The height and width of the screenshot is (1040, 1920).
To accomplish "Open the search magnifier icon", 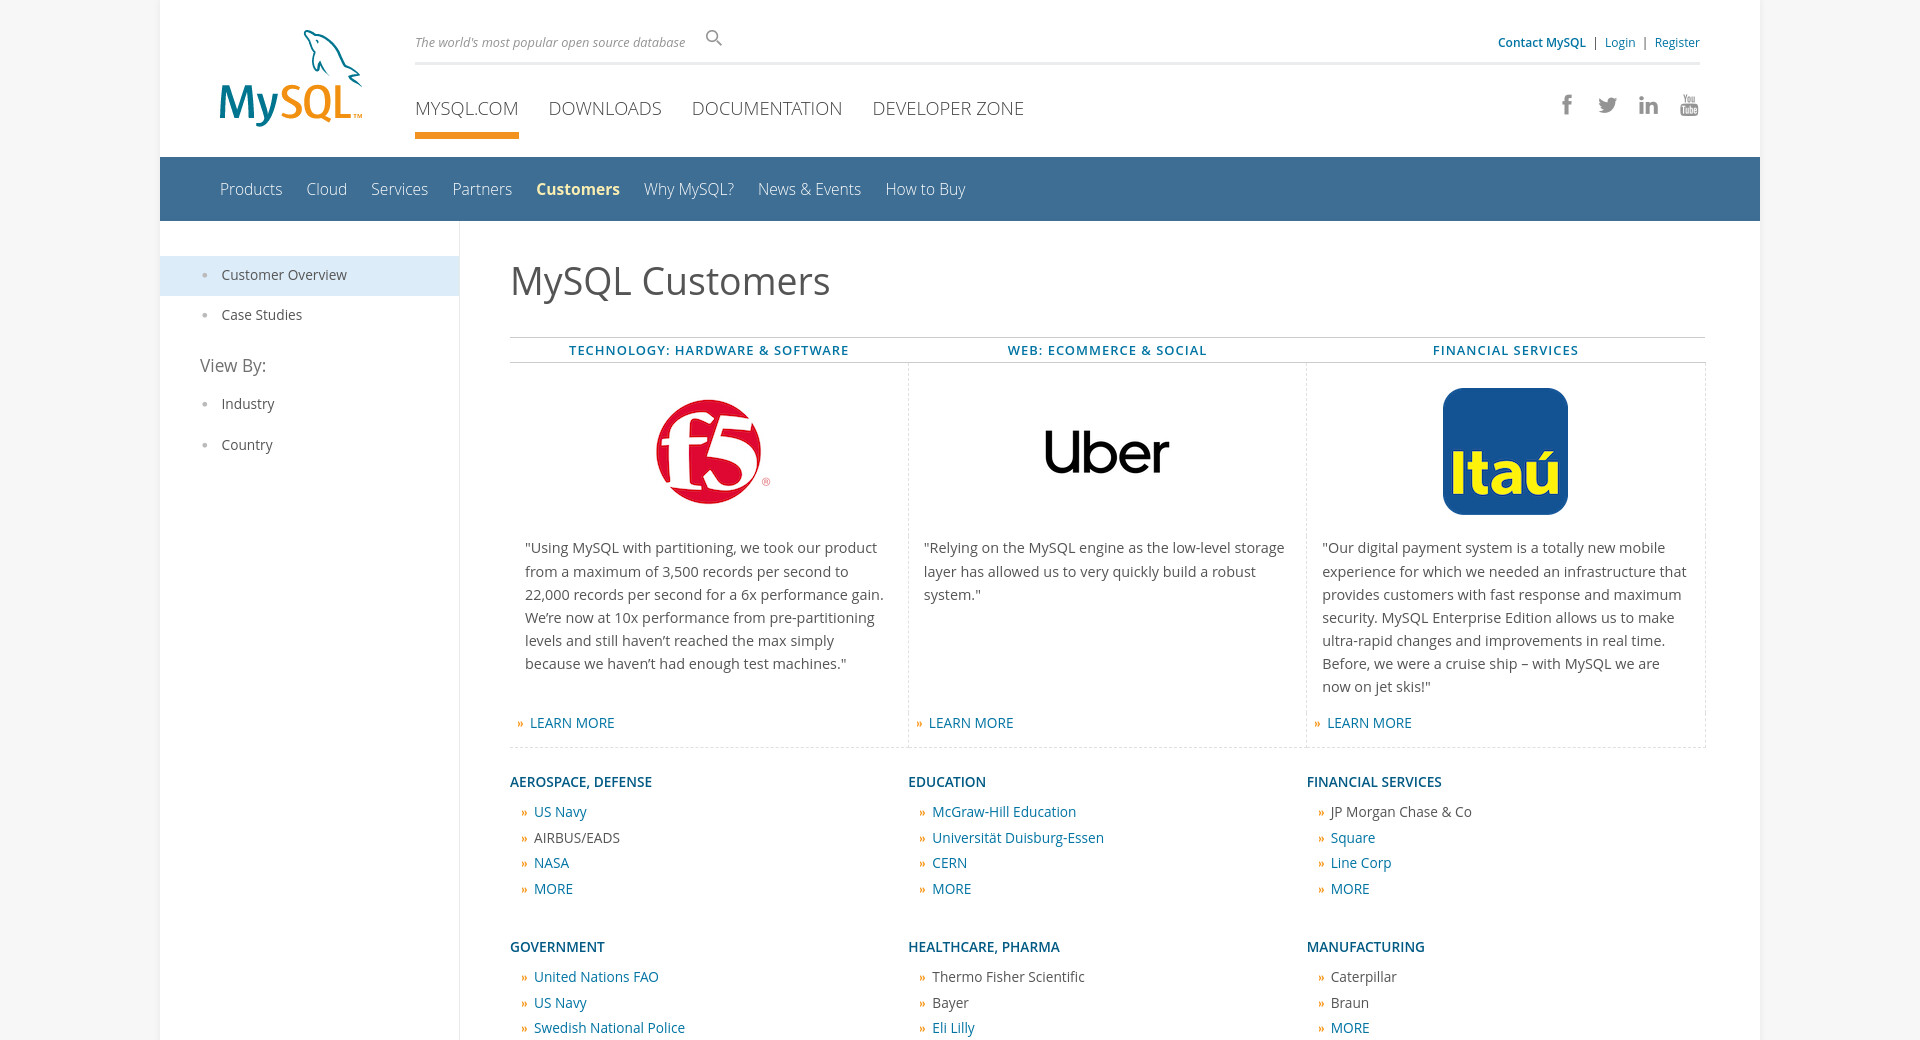I will (x=713, y=38).
